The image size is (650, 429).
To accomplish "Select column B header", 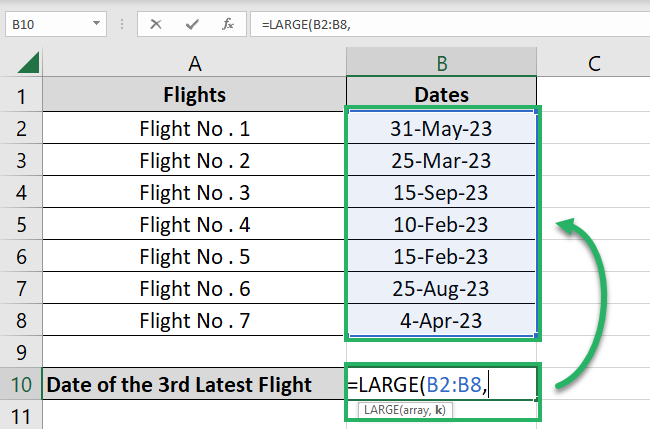I will tap(442, 63).
